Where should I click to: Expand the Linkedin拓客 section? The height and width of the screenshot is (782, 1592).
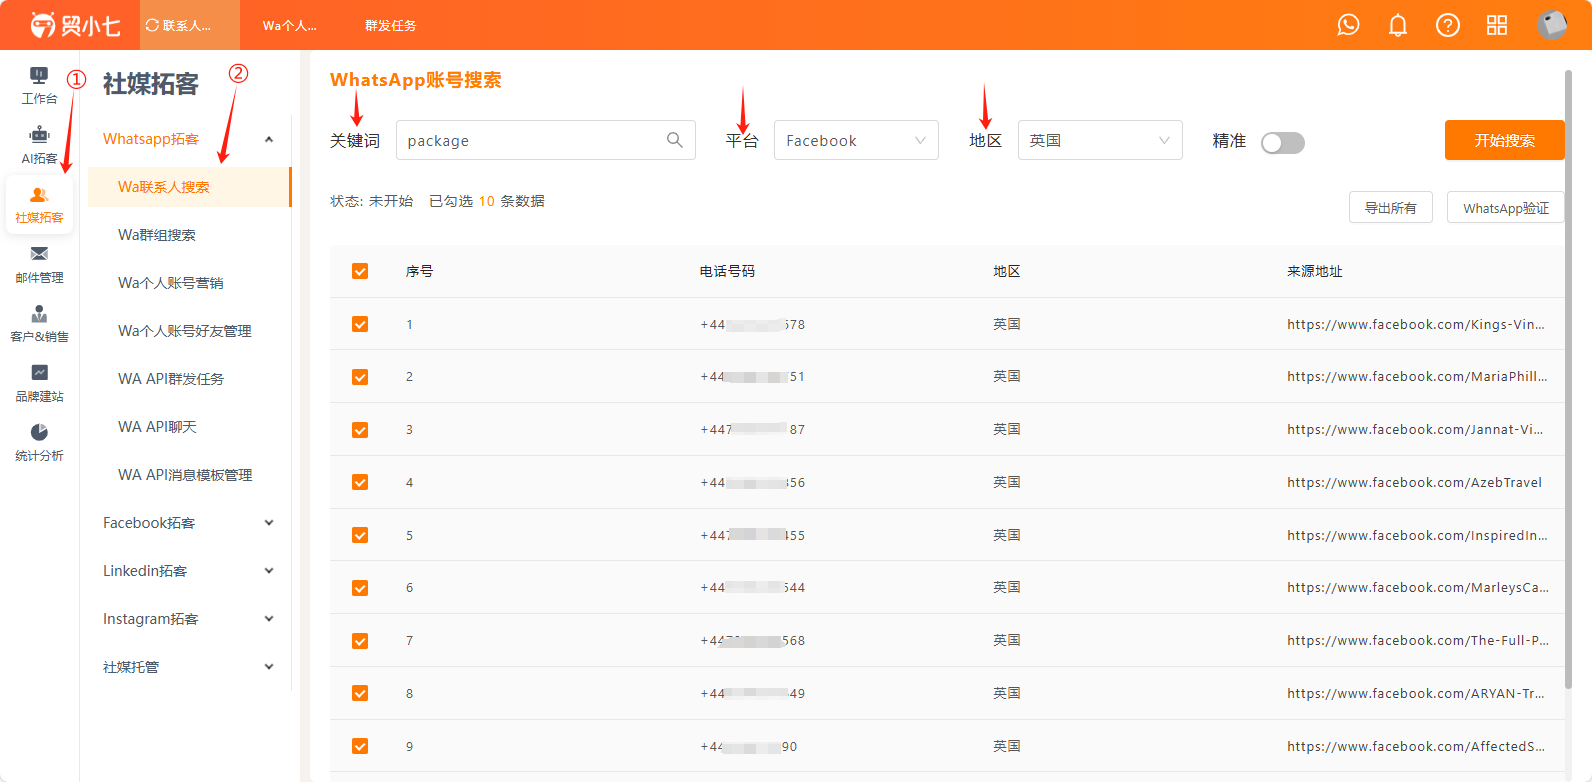tap(189, 571)
